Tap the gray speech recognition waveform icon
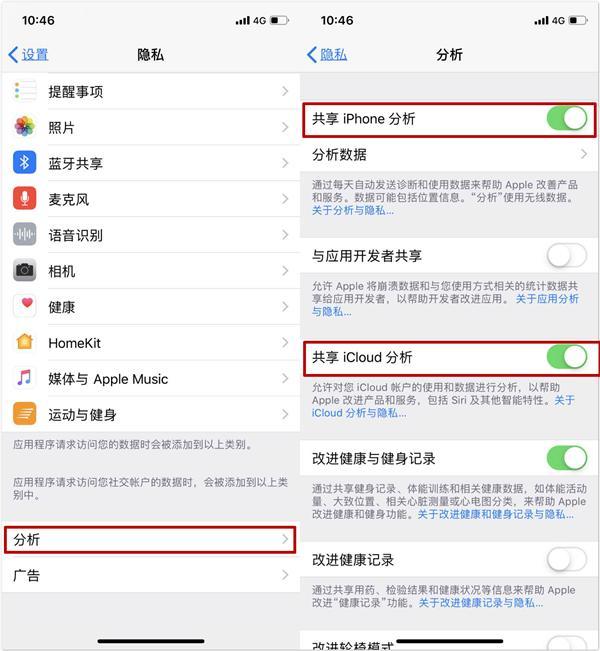The image size is (600, 651). click(x=24, y=235)
